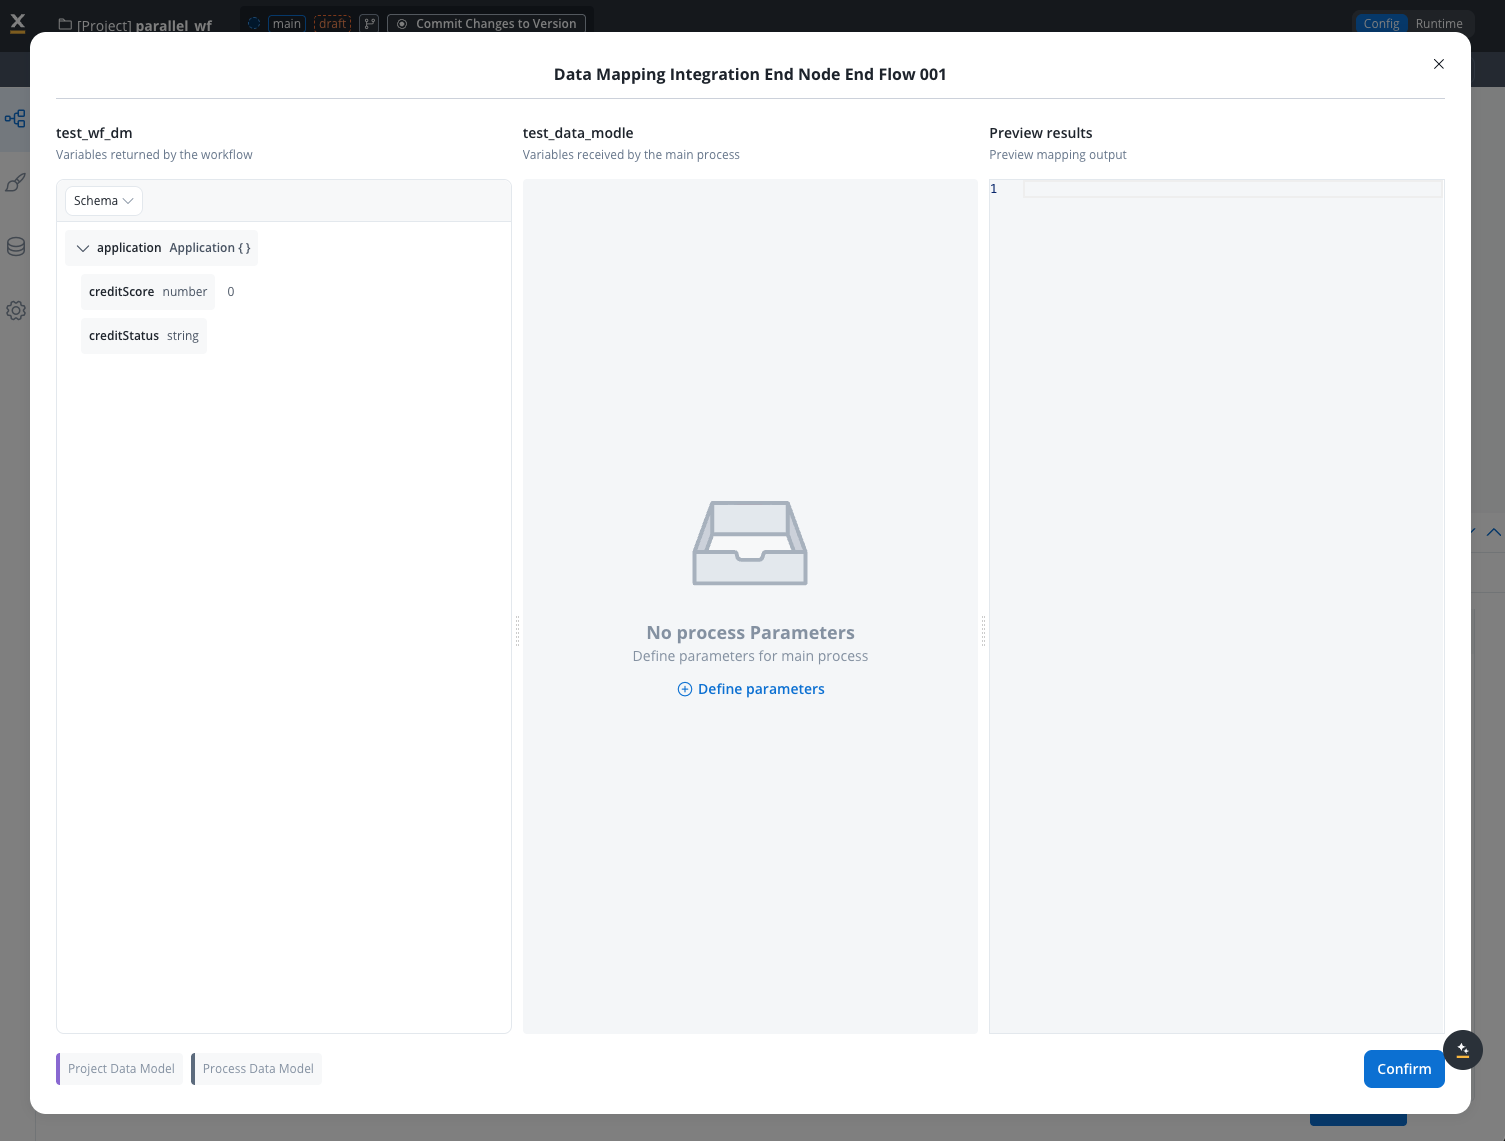Select the main branch tag in background header
The image size is (1505, 1141).
287,23
